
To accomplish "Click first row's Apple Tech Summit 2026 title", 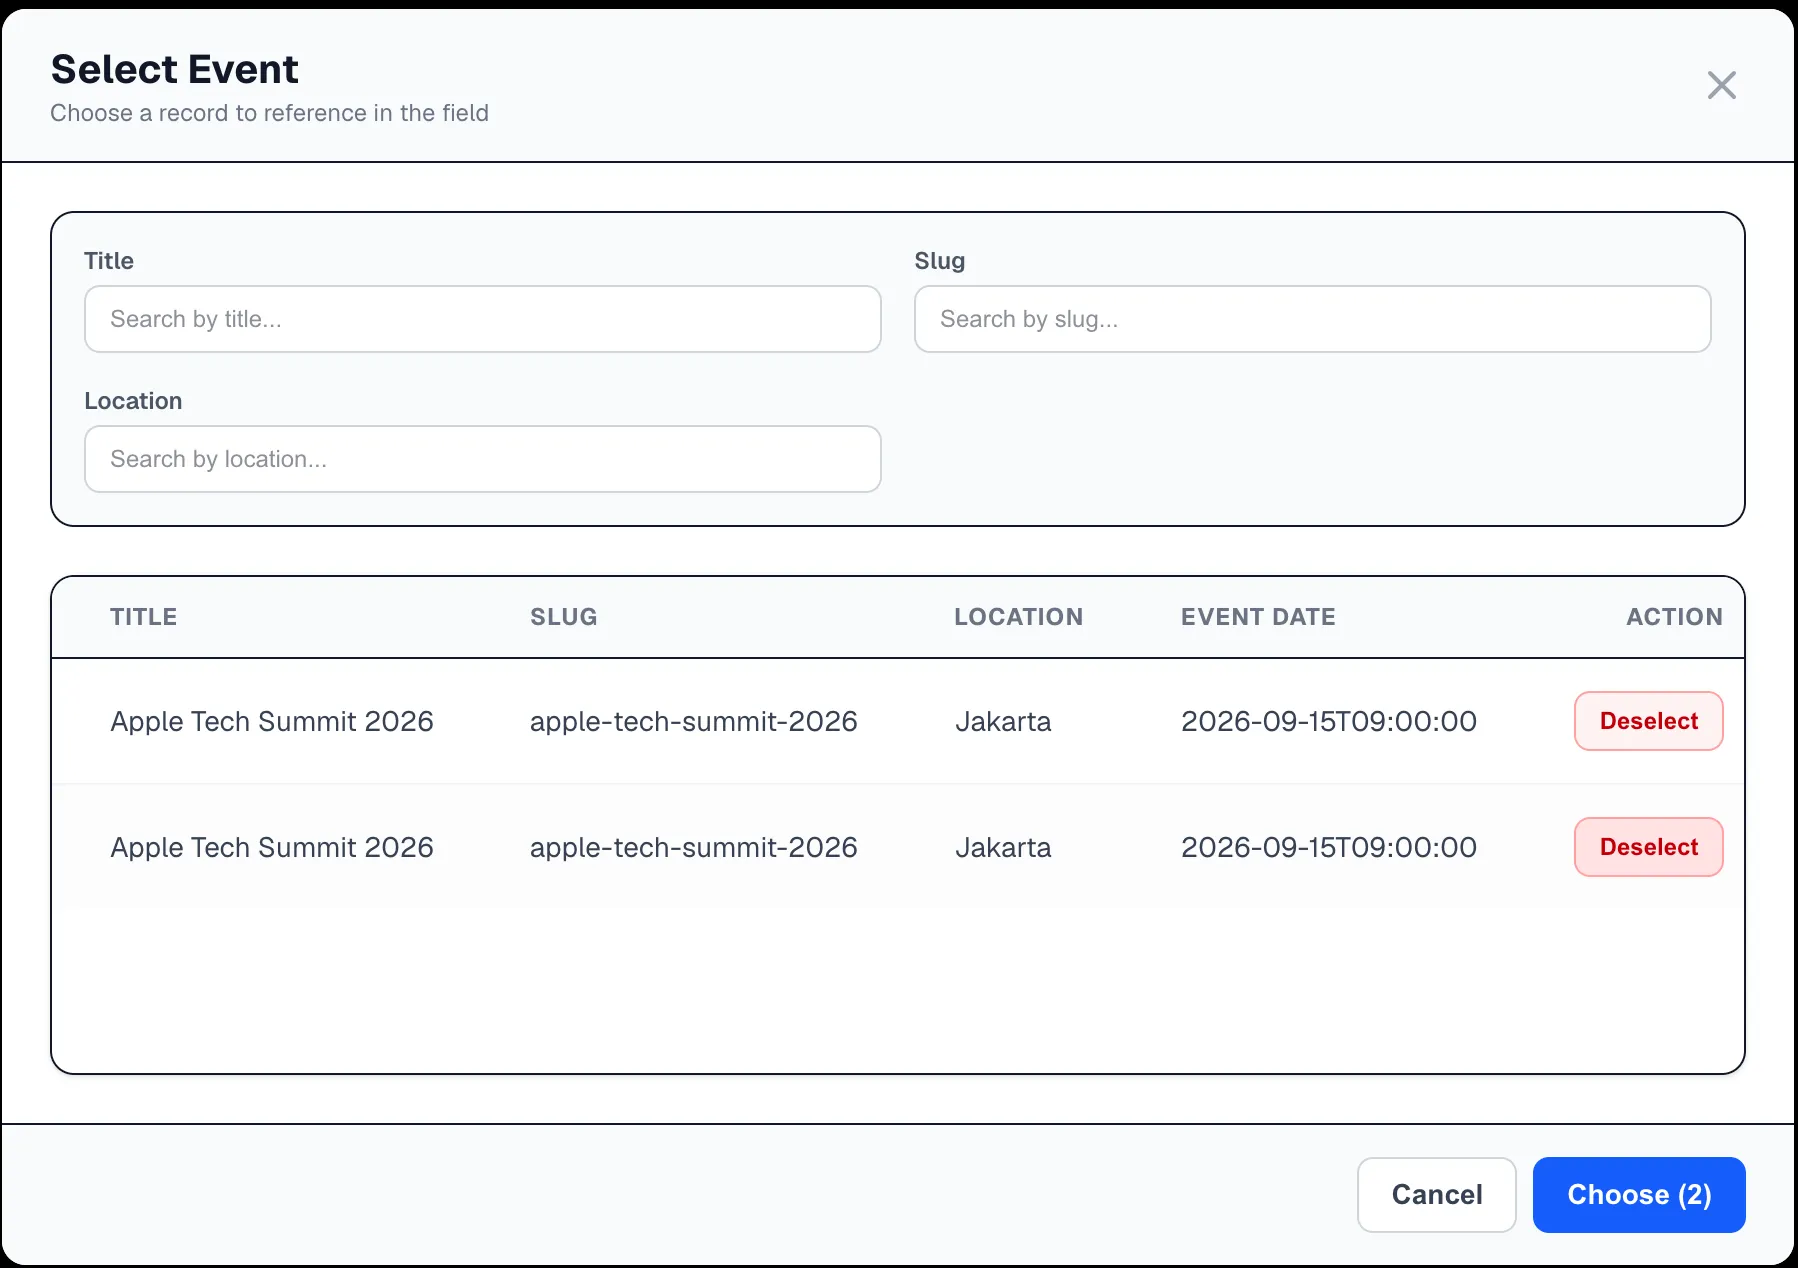I will click(272, 721).
